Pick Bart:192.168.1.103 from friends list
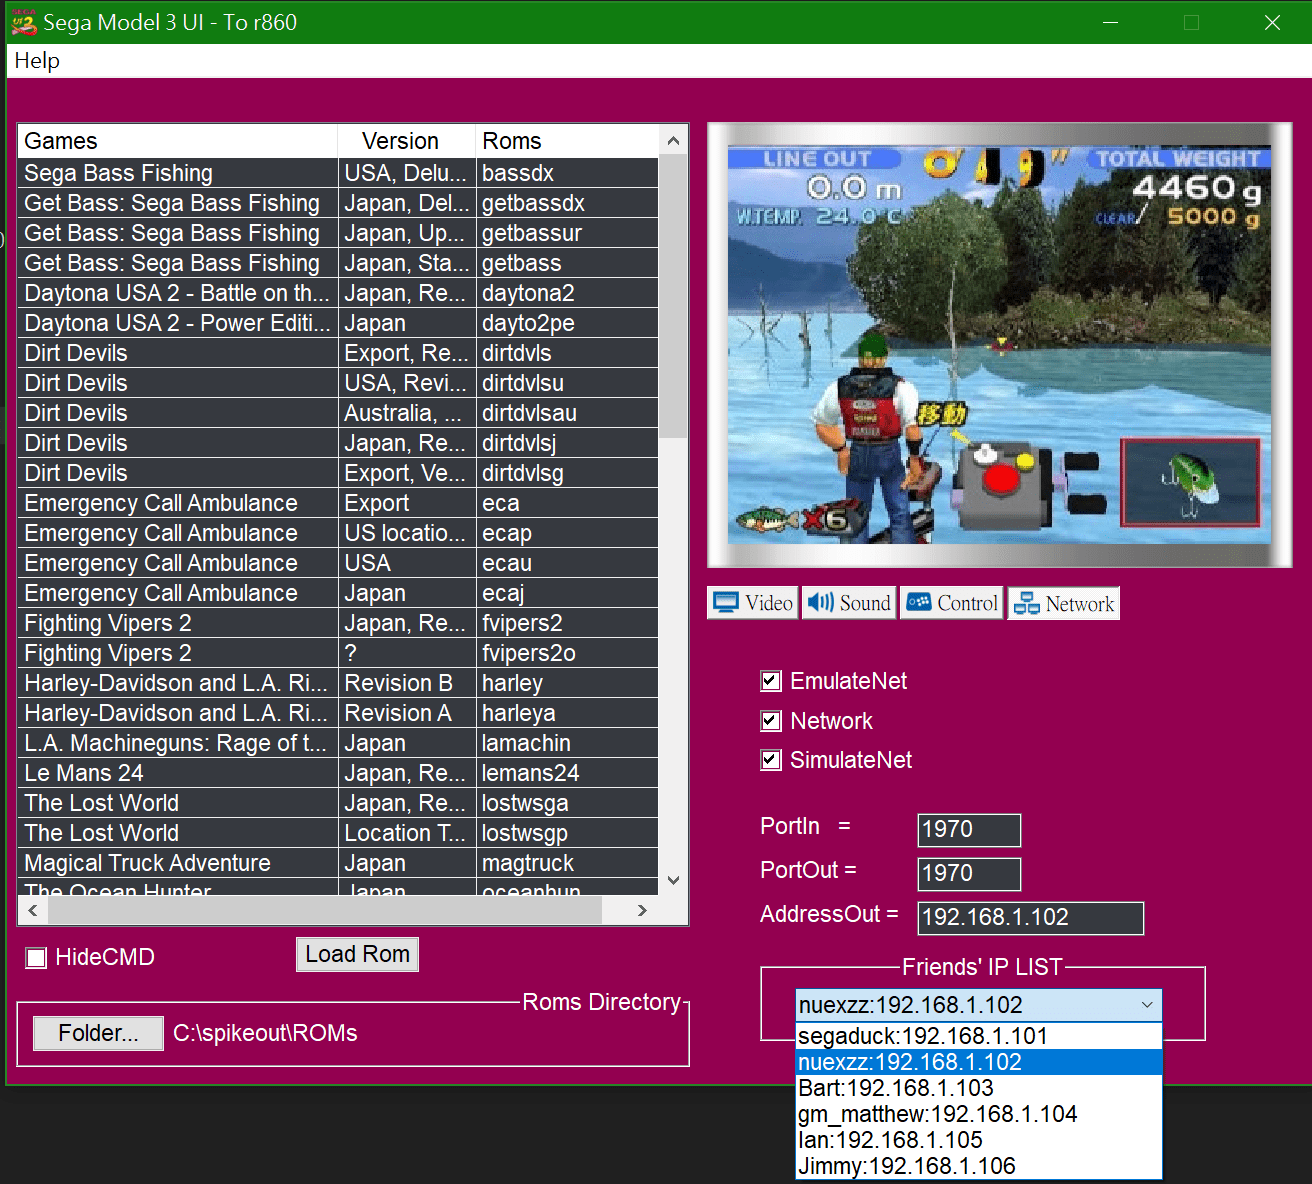 coord(979,1088)
